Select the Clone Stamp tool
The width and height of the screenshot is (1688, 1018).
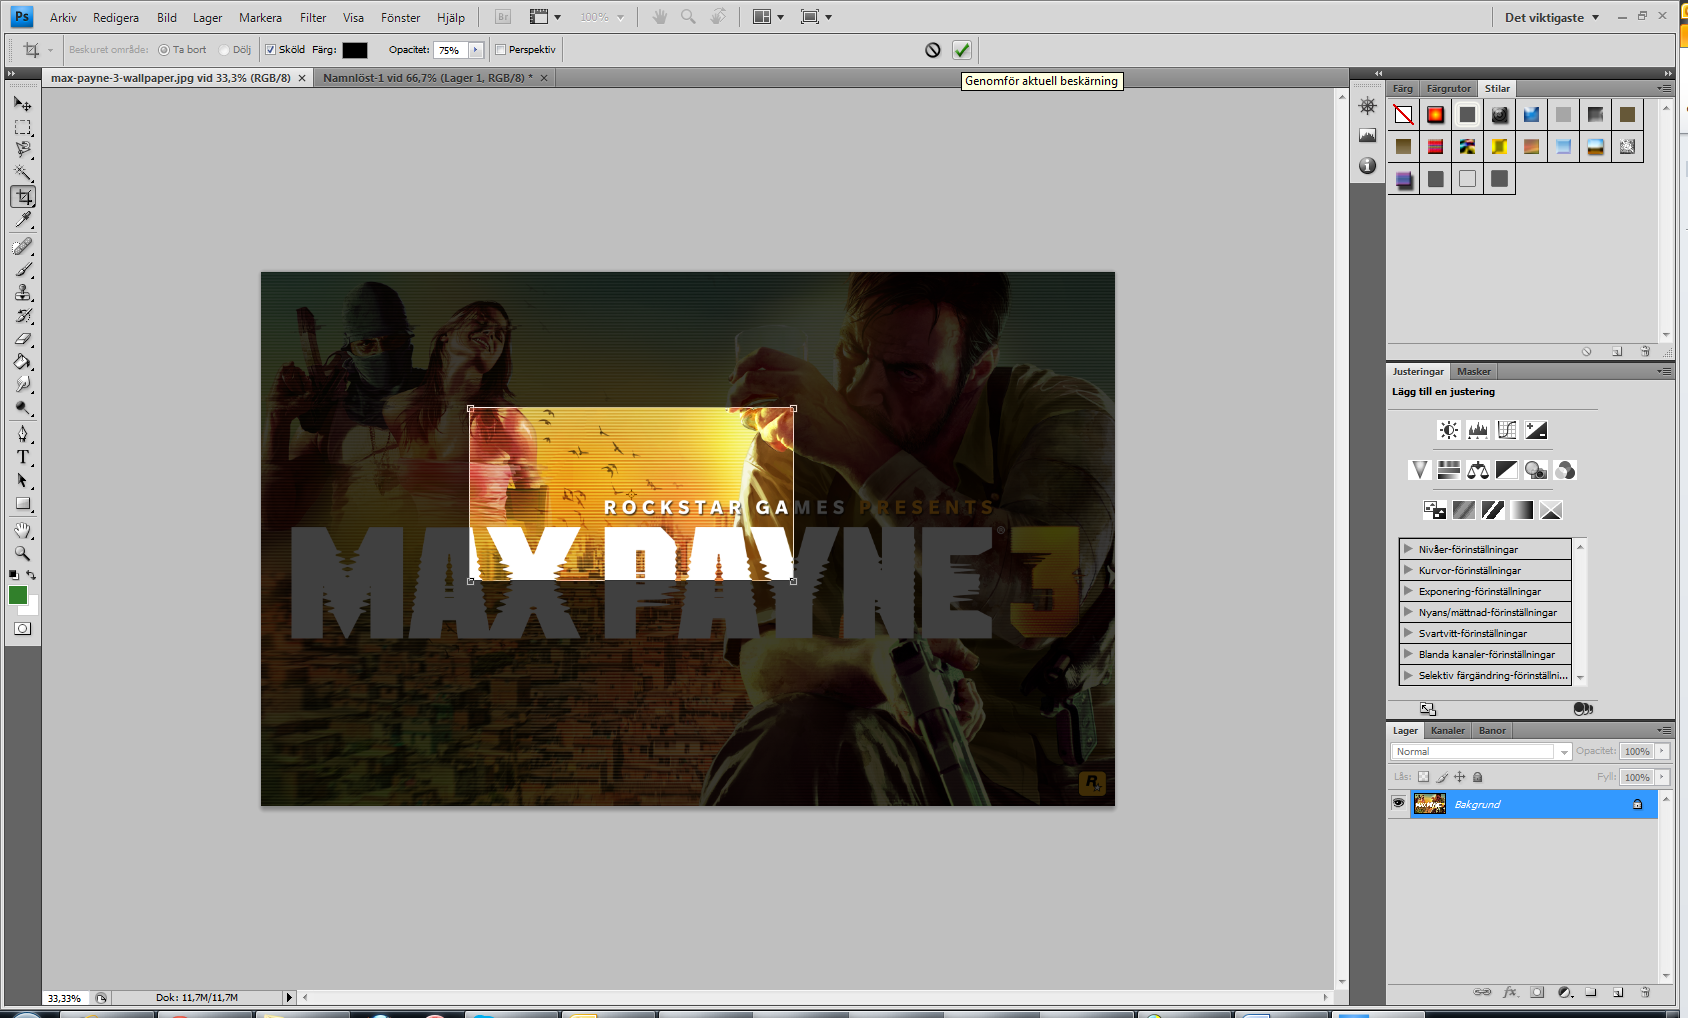click(x=23, y=293)
